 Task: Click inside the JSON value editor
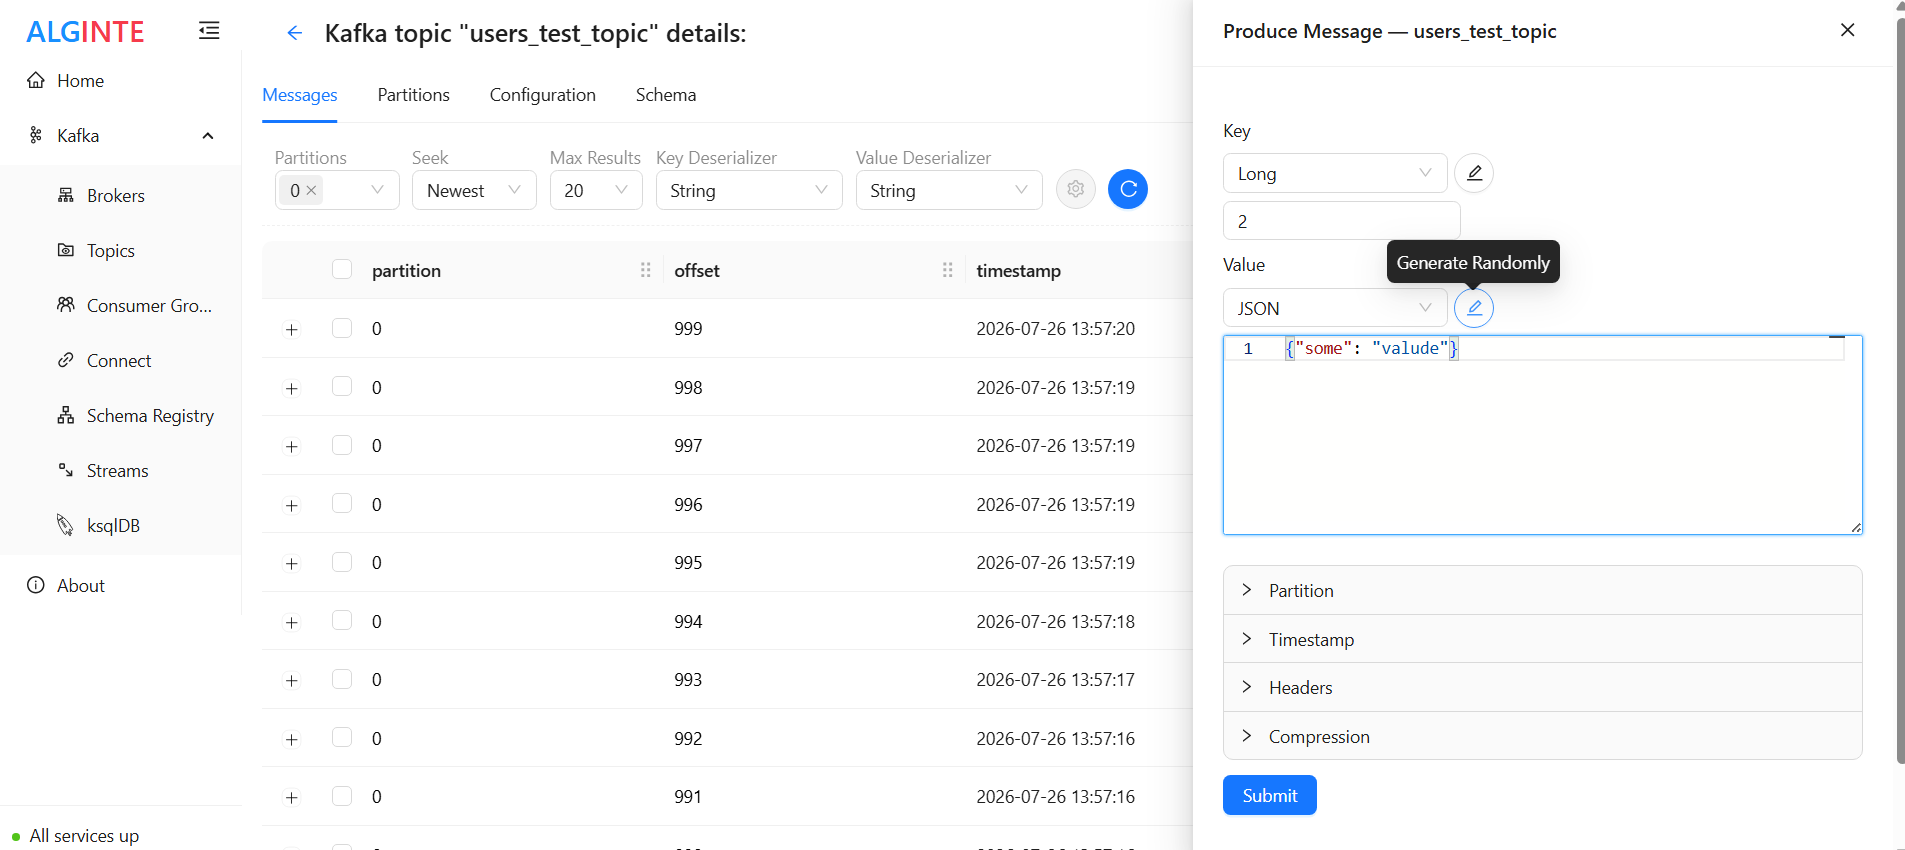pyautogui.click(x=1542, y=435)
